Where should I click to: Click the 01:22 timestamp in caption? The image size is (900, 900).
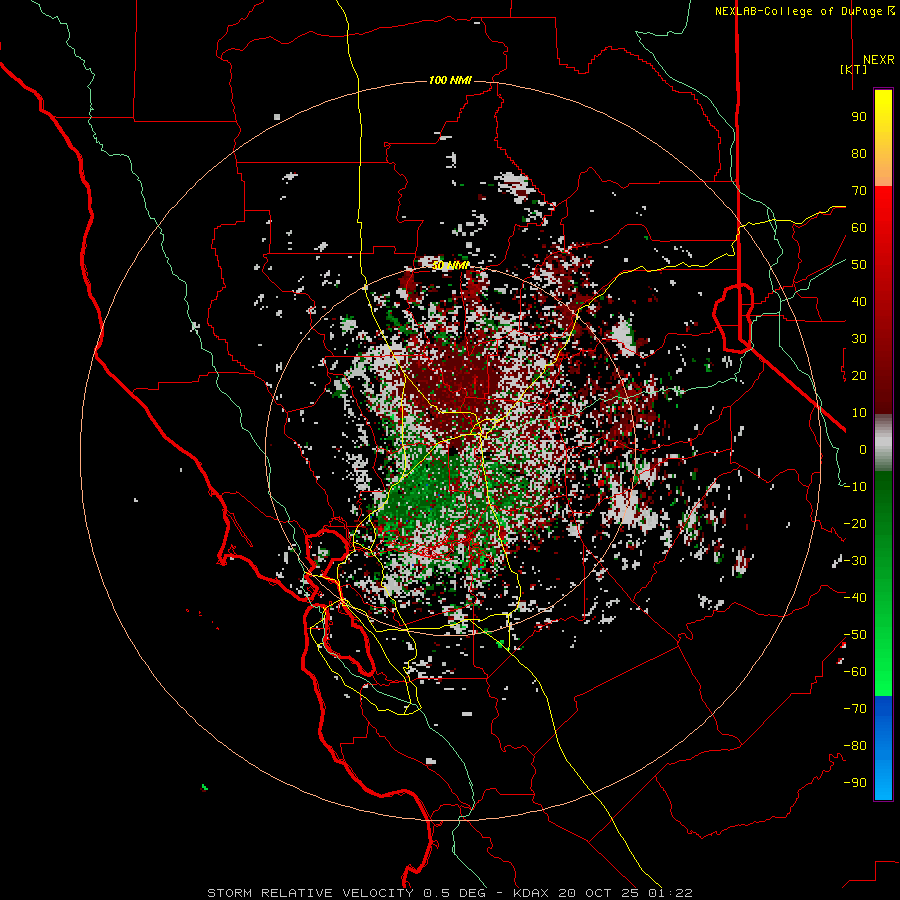coord(670,893)
